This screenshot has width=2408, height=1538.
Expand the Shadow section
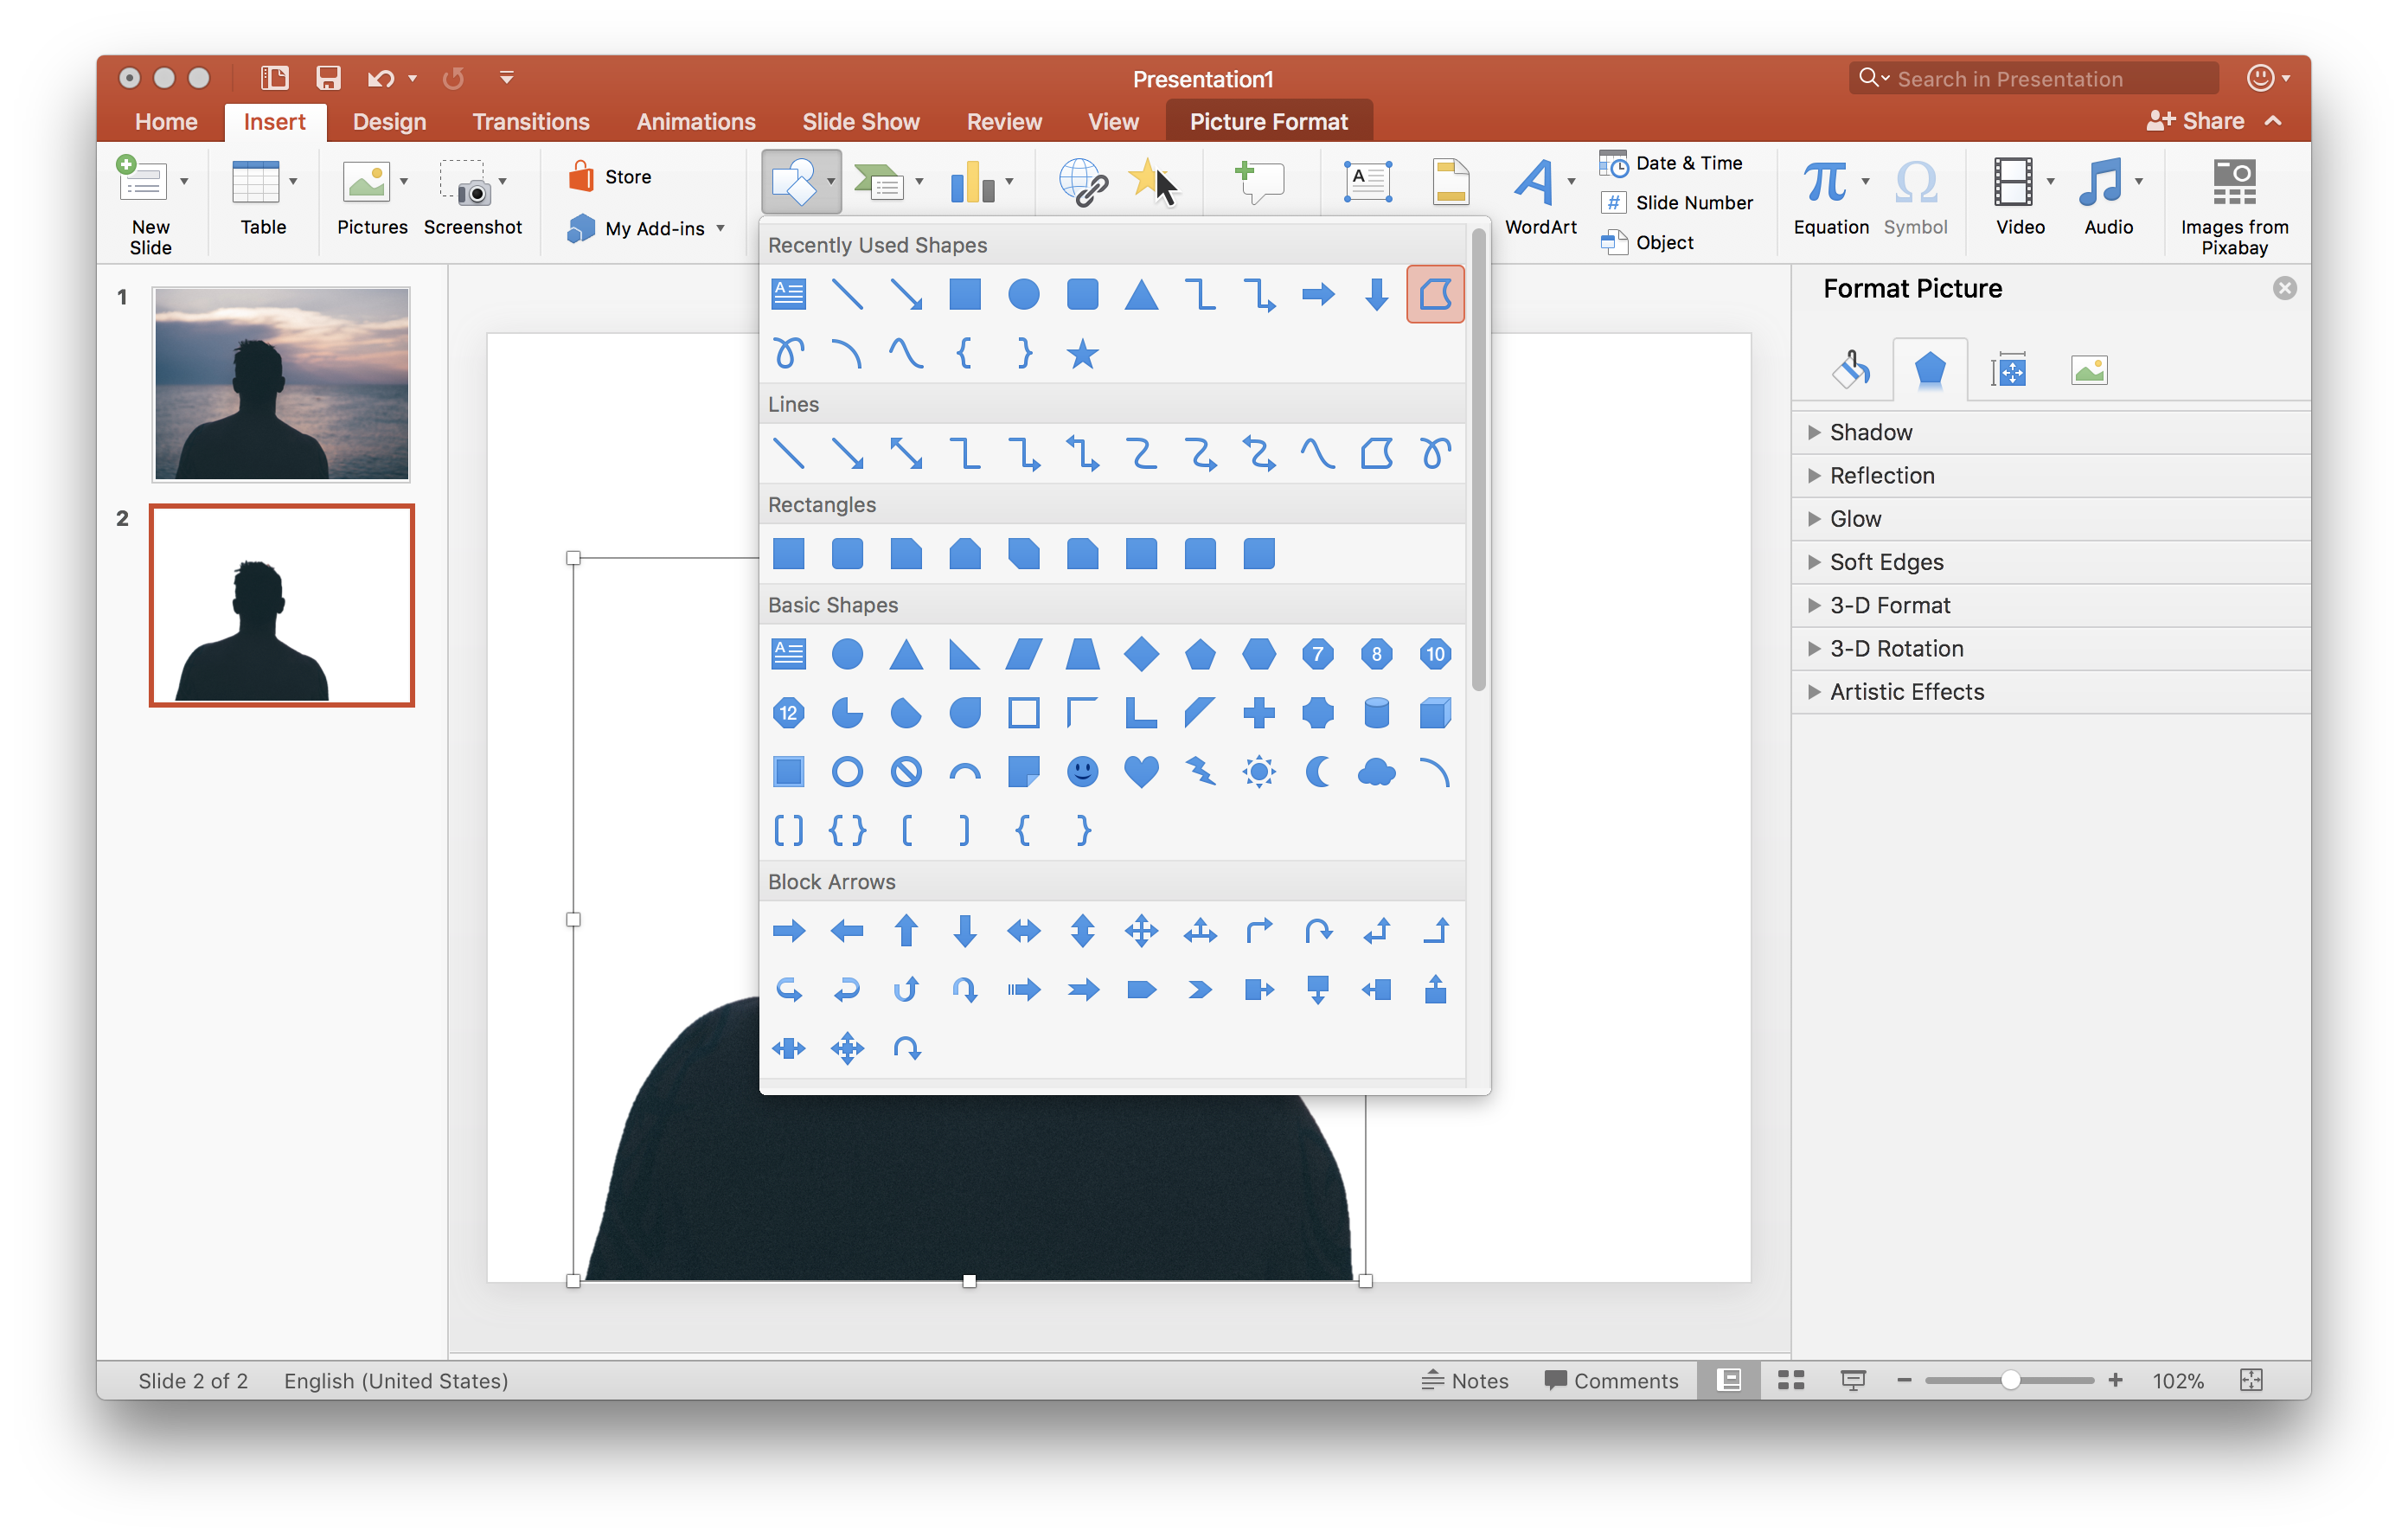click(x=1868, y=432)
